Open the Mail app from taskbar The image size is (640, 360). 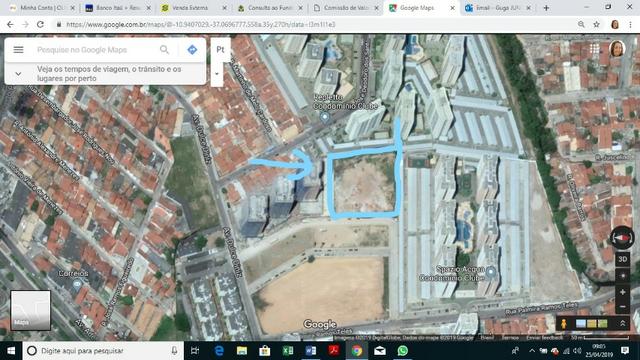[380, 351]
